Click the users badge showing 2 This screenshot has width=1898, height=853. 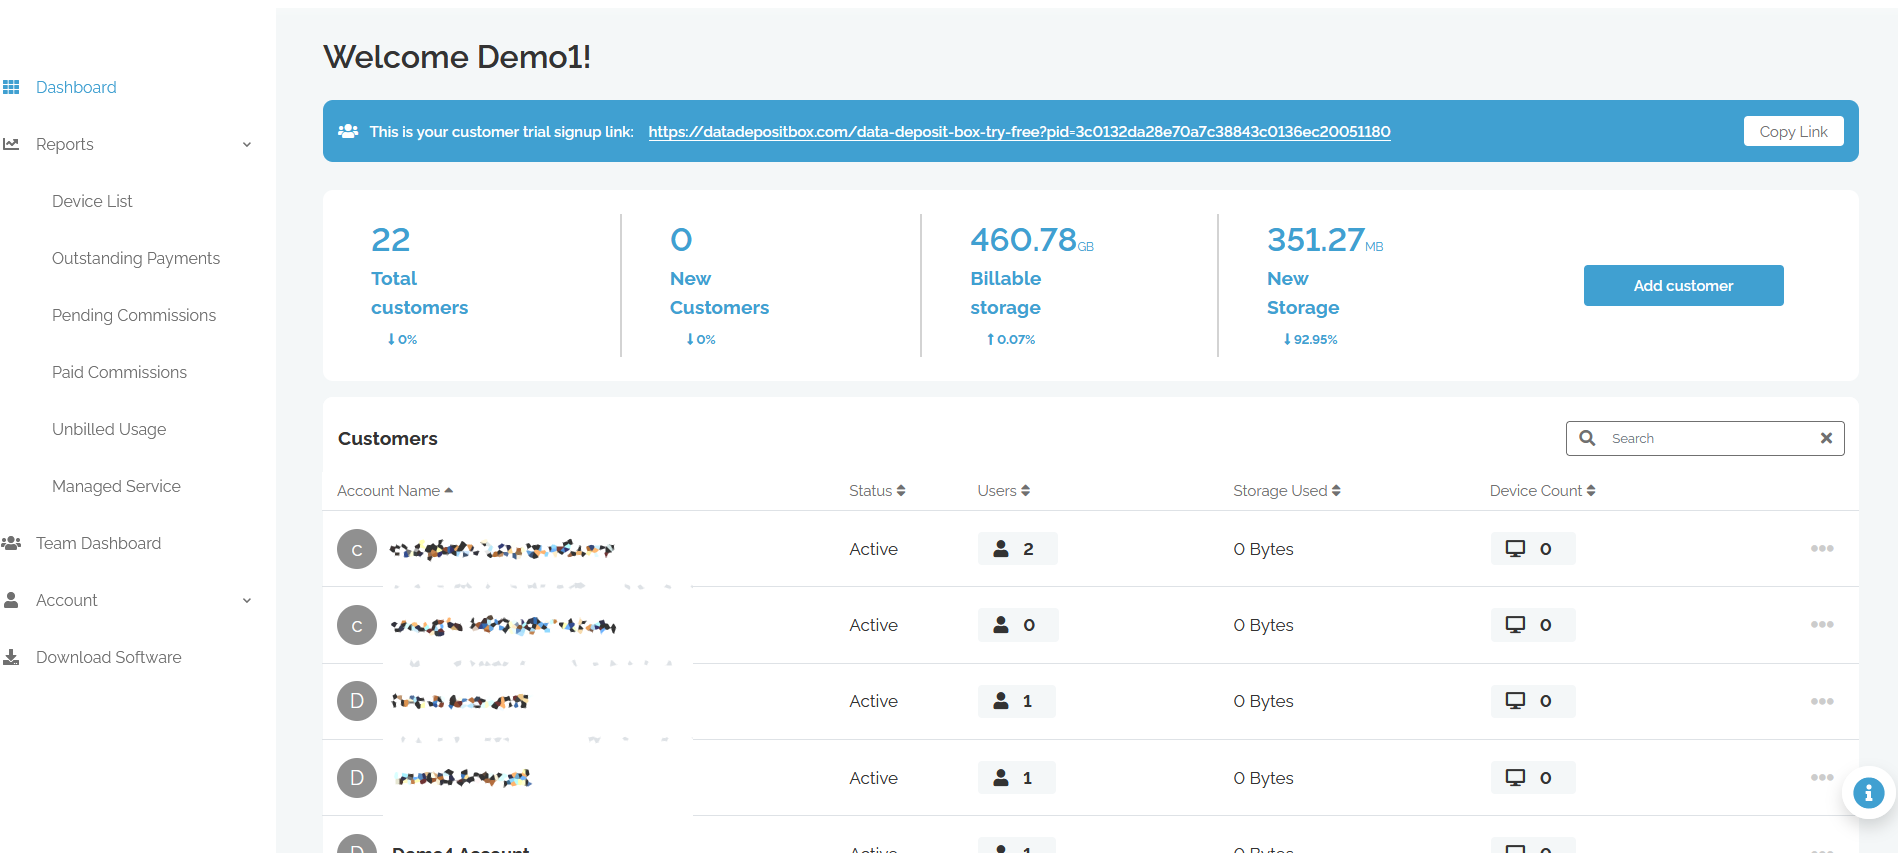1017,549
